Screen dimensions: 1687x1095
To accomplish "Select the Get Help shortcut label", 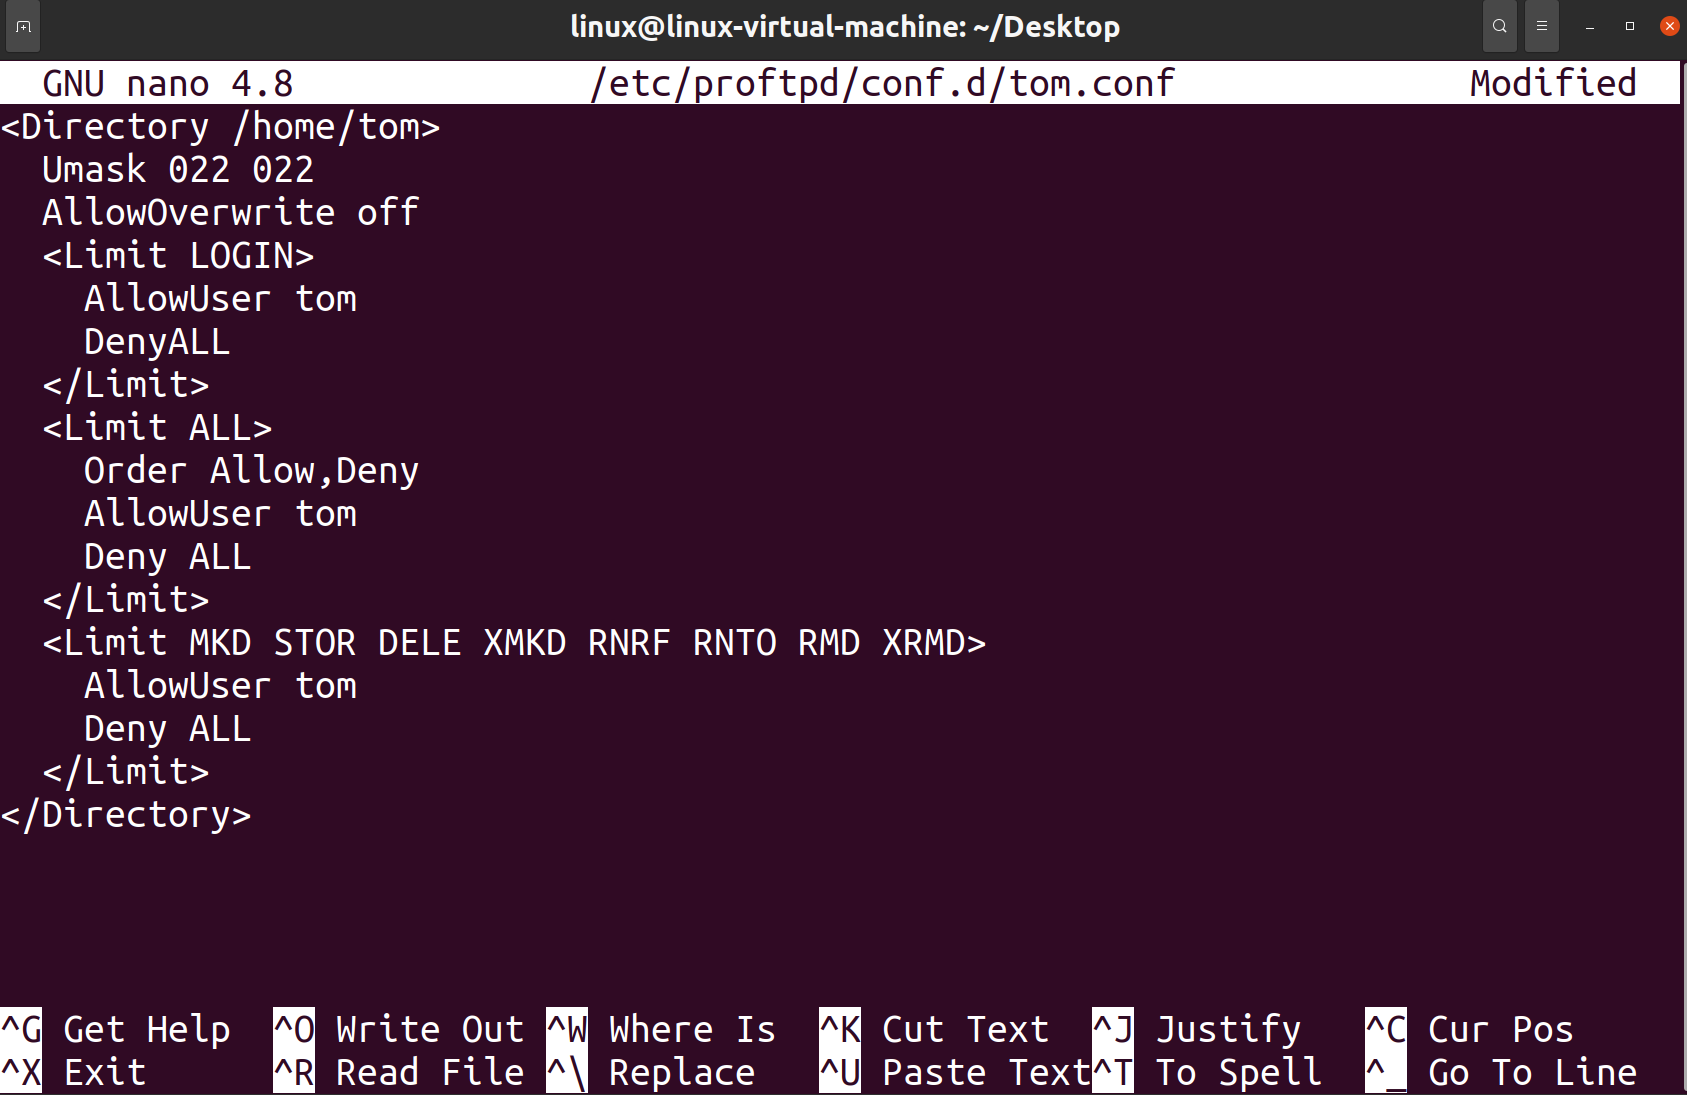I will click(145, 1028).
